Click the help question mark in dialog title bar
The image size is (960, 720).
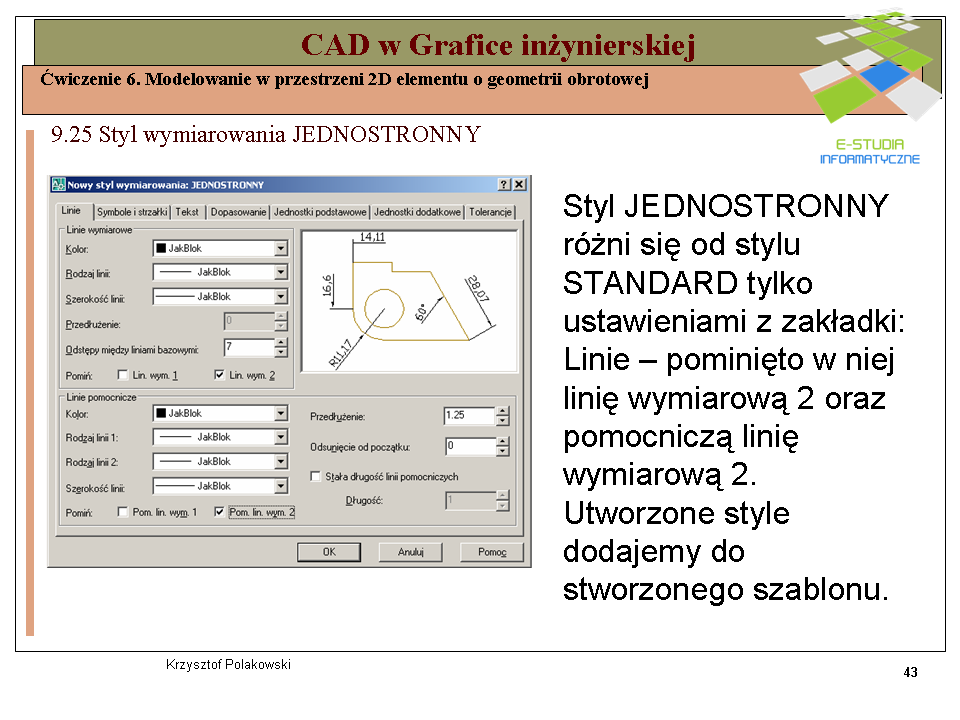pos(504,185)
